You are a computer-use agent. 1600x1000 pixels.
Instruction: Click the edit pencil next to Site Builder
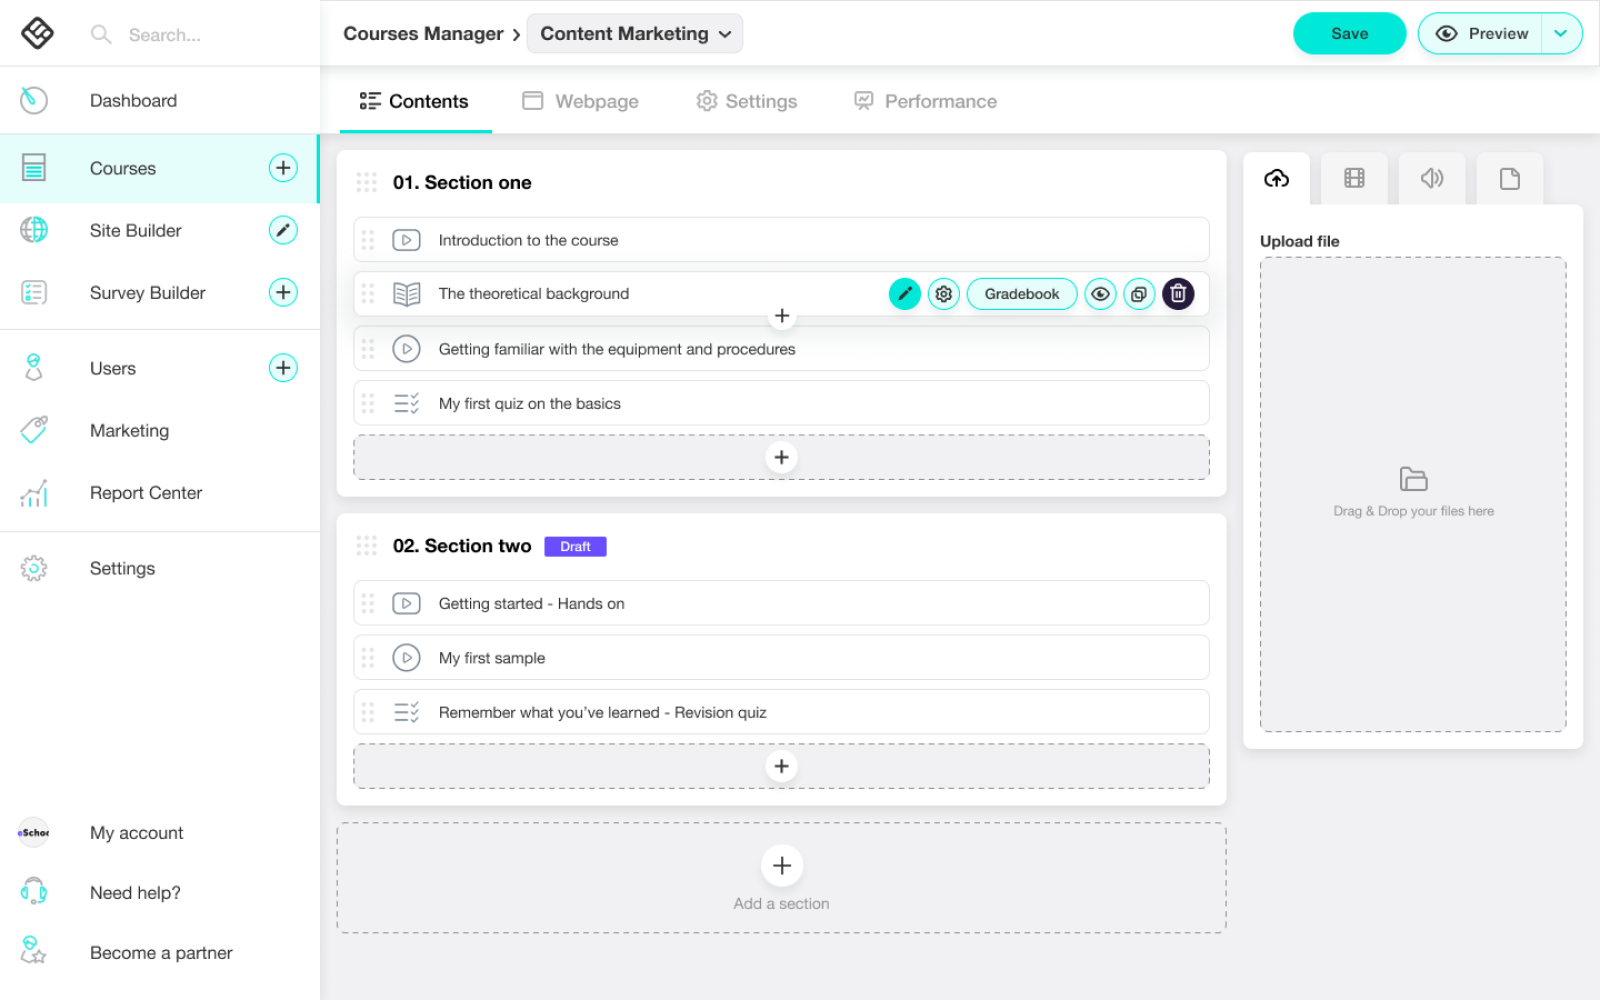[283, 230]
